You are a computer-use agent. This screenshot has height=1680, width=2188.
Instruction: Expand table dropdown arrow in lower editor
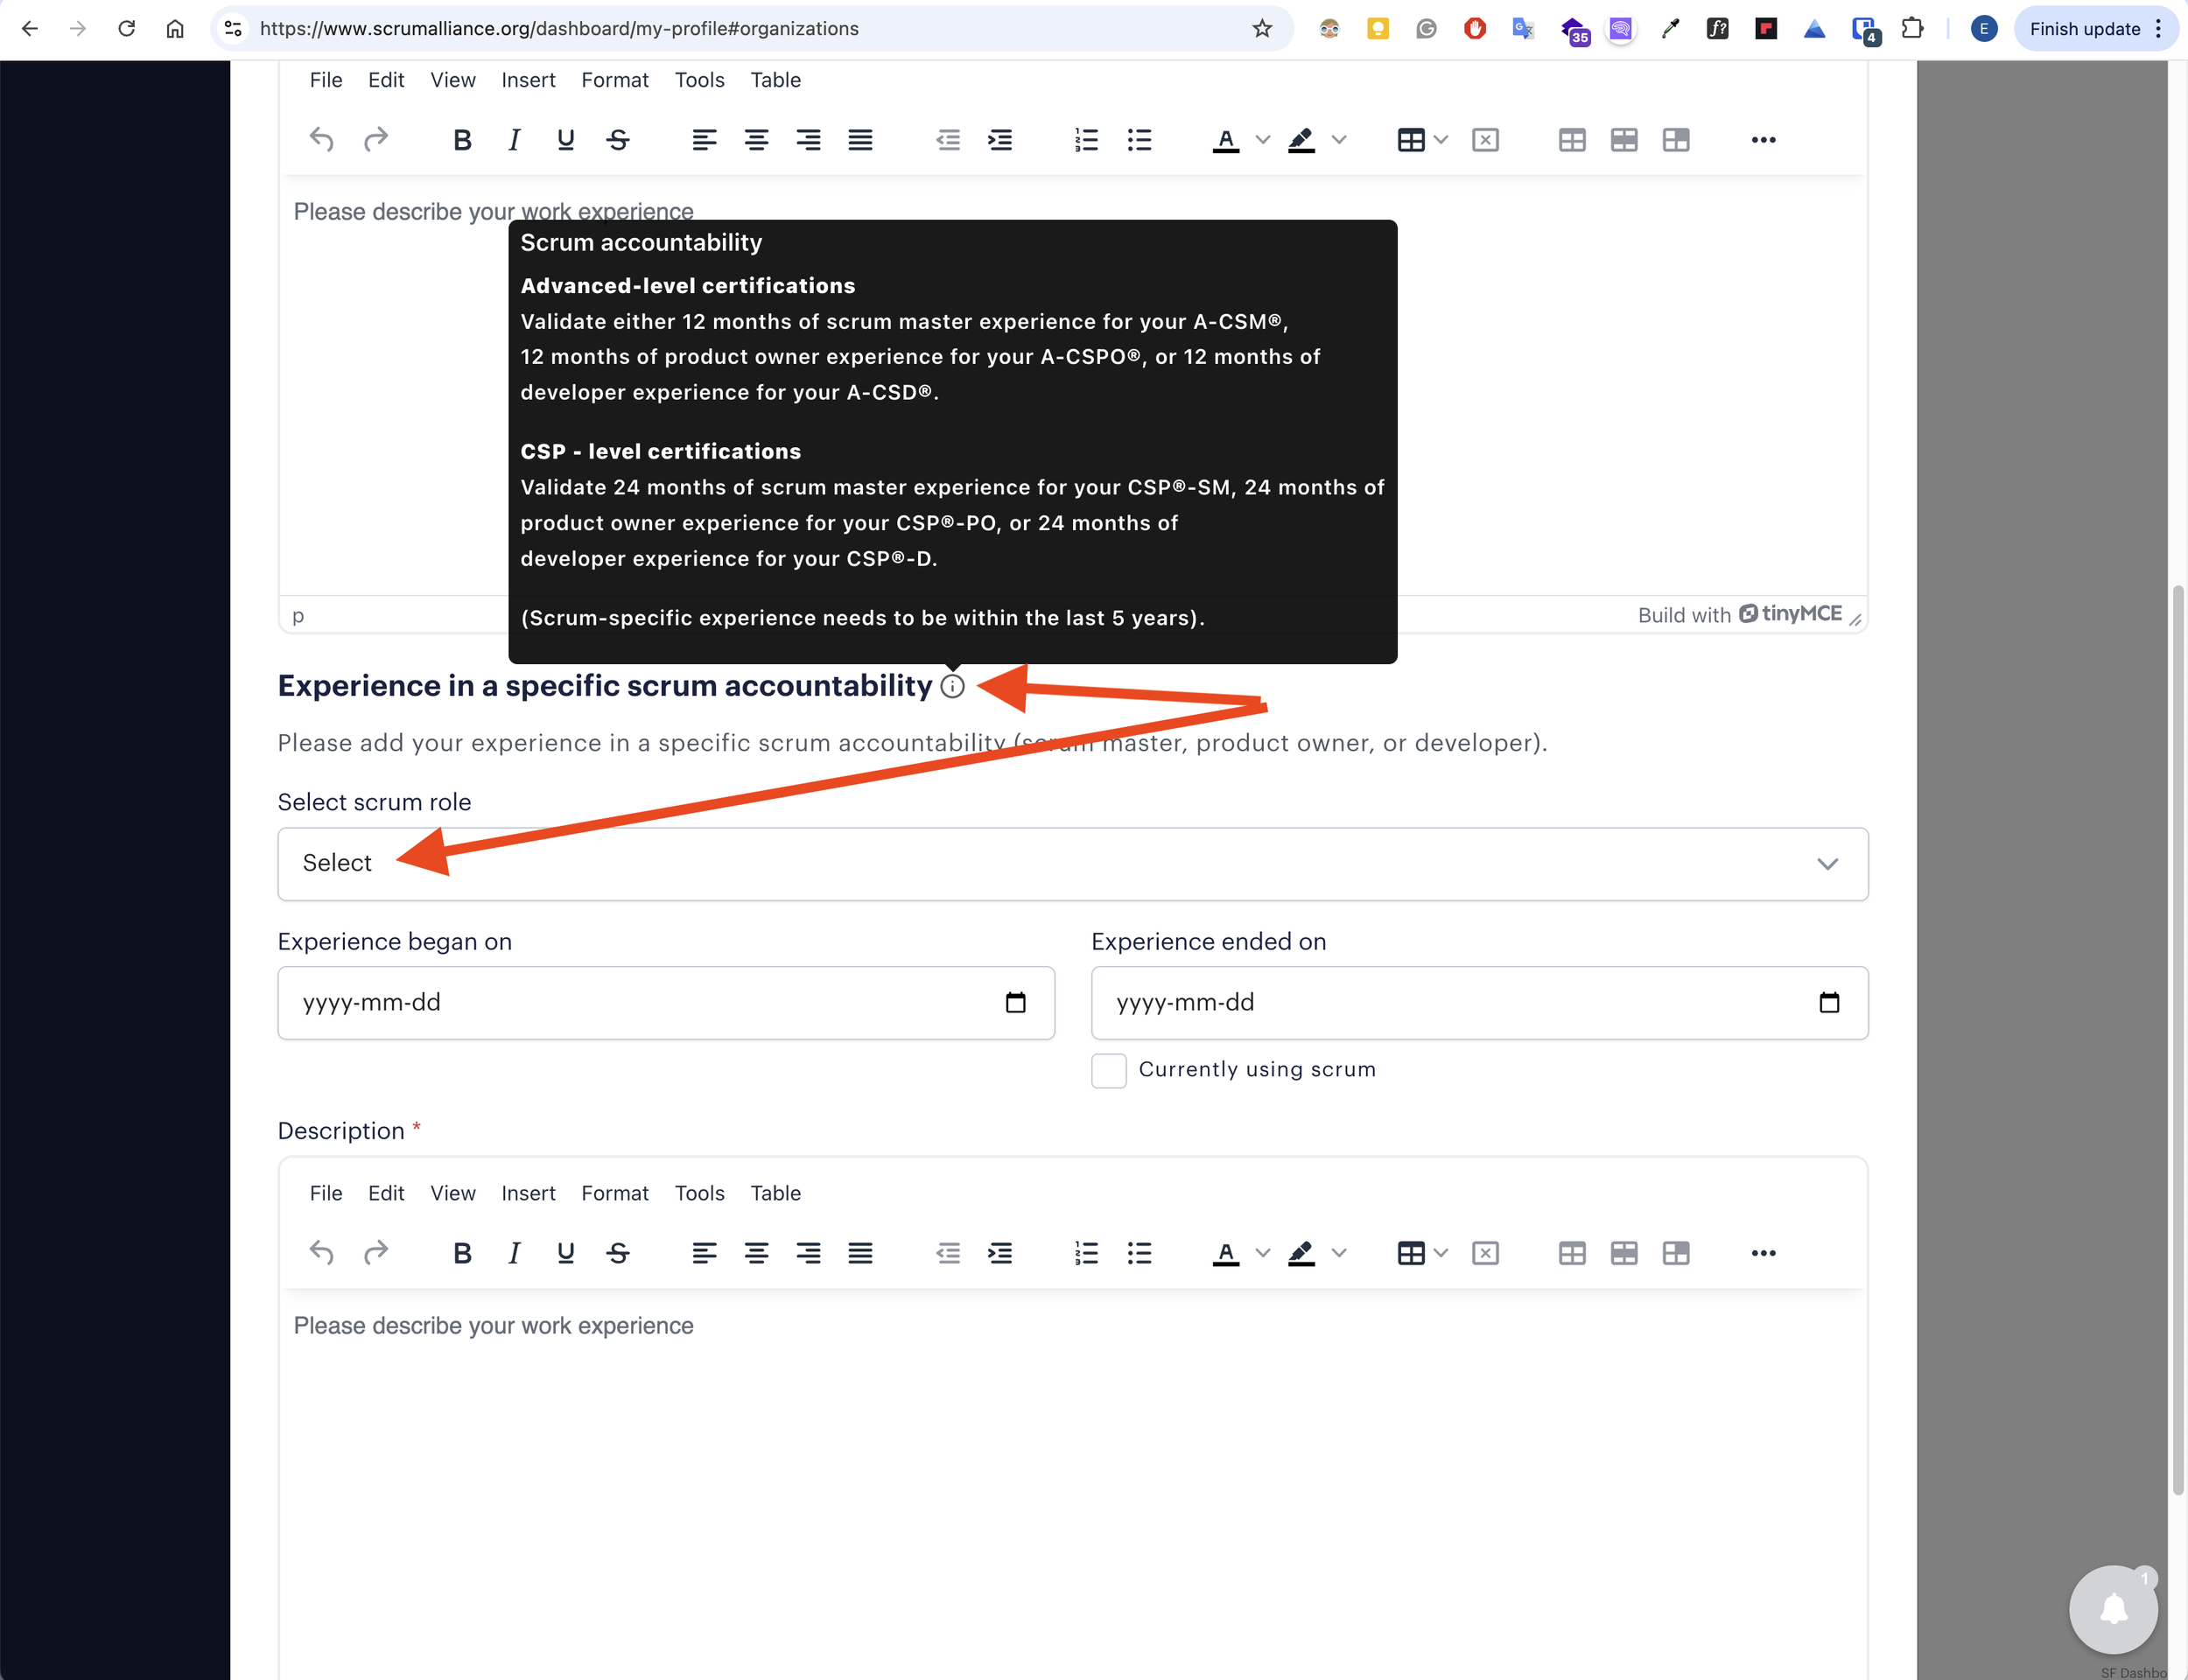pyautogui.click(x=1441, y=1253)
